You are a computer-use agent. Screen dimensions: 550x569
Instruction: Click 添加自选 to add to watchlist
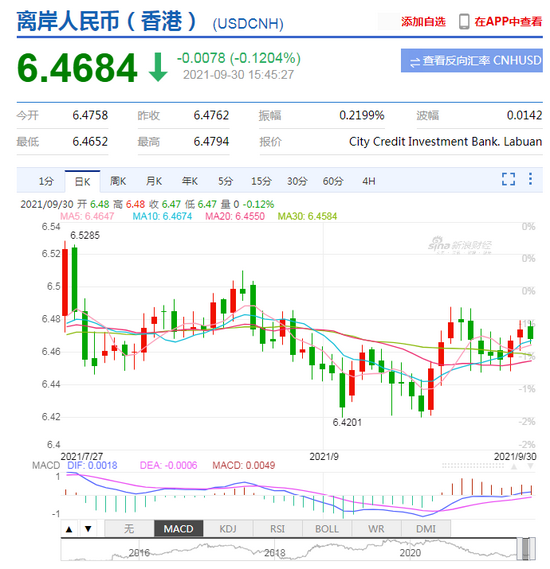click(x=423, y=22)
